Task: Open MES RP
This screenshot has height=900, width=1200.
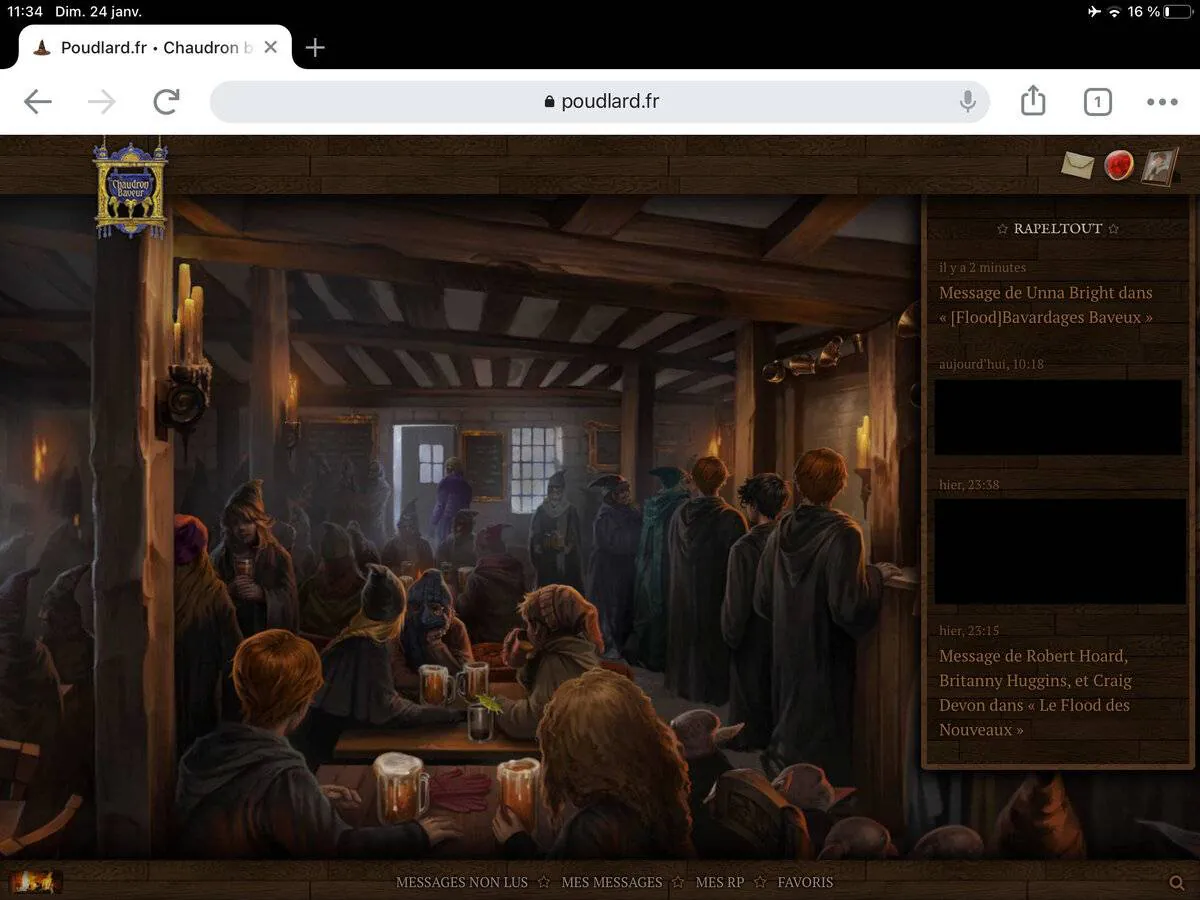Action: tap(720, 882)
